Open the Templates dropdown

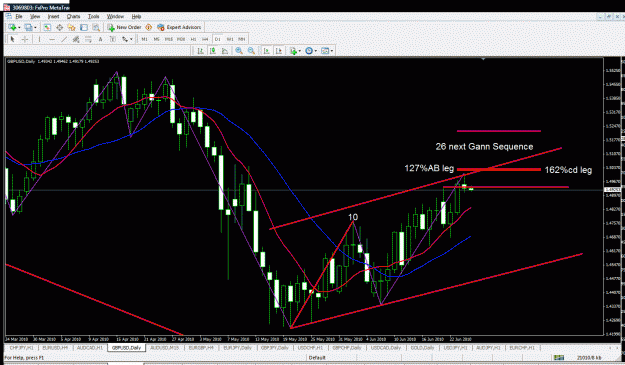[327, 51]
